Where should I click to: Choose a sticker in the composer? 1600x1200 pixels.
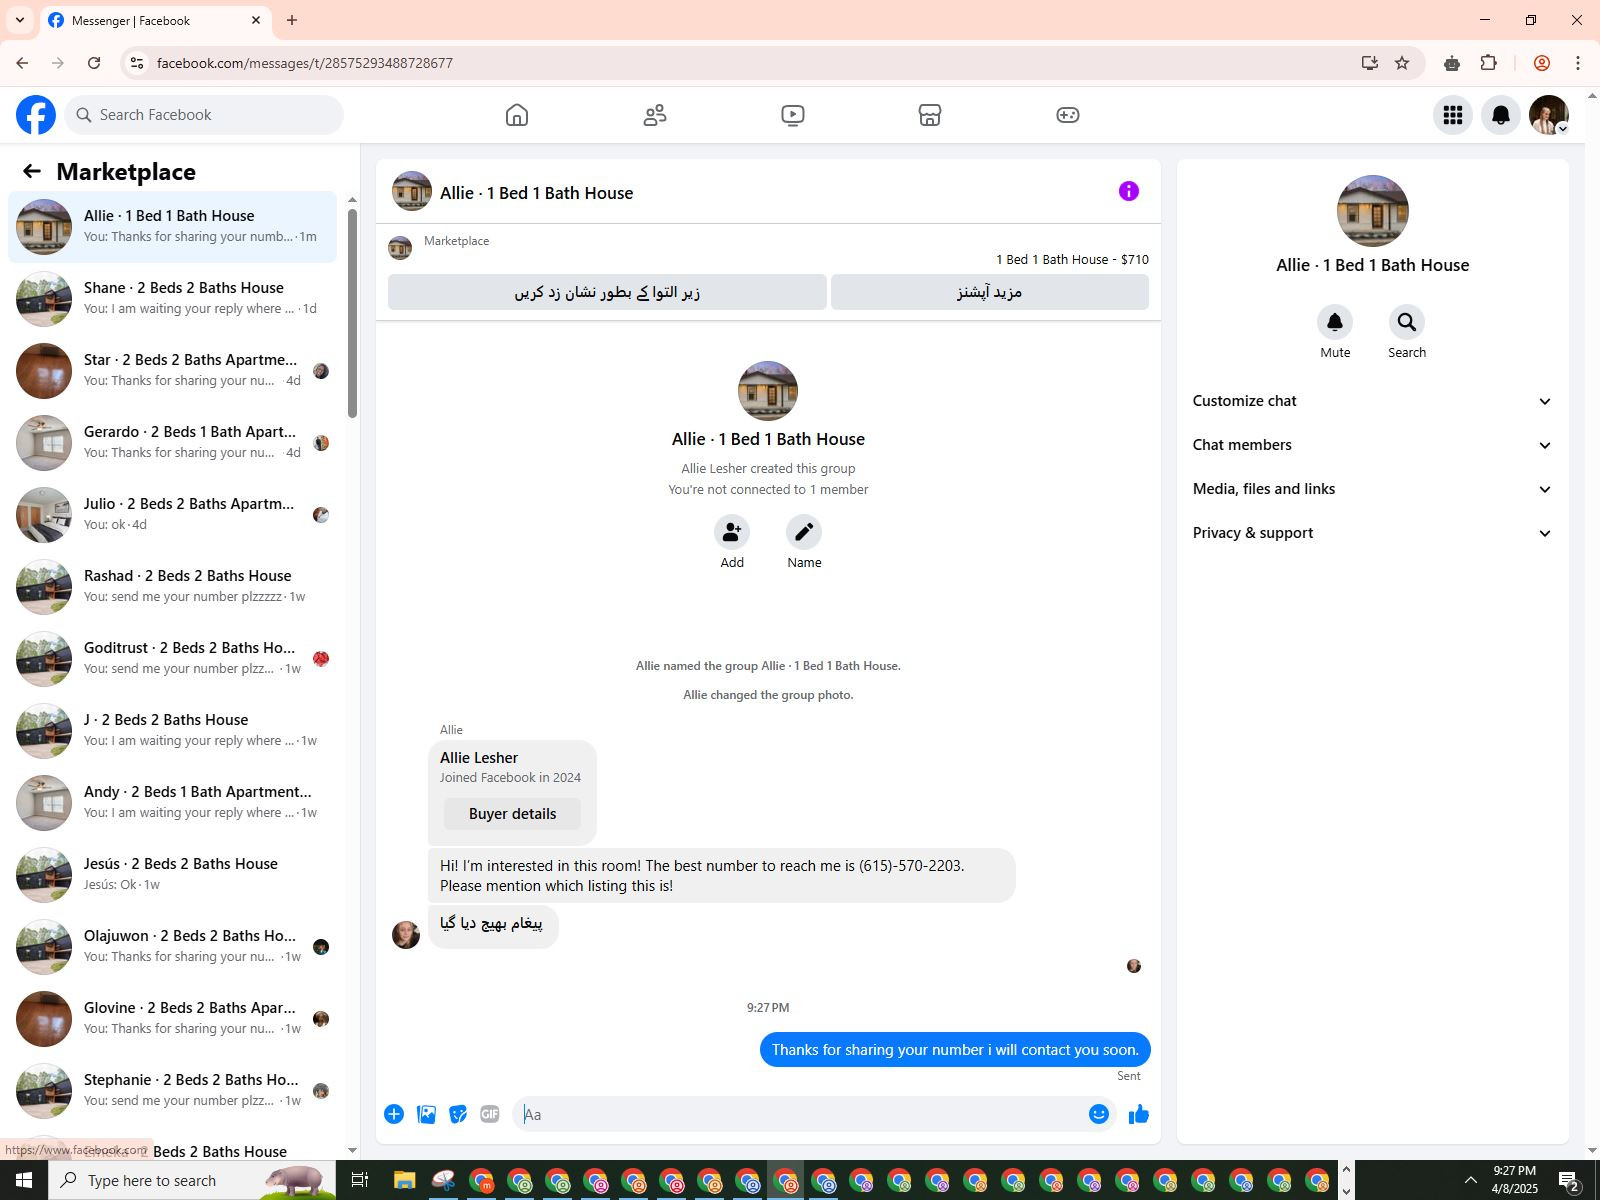coord(458,1114)
